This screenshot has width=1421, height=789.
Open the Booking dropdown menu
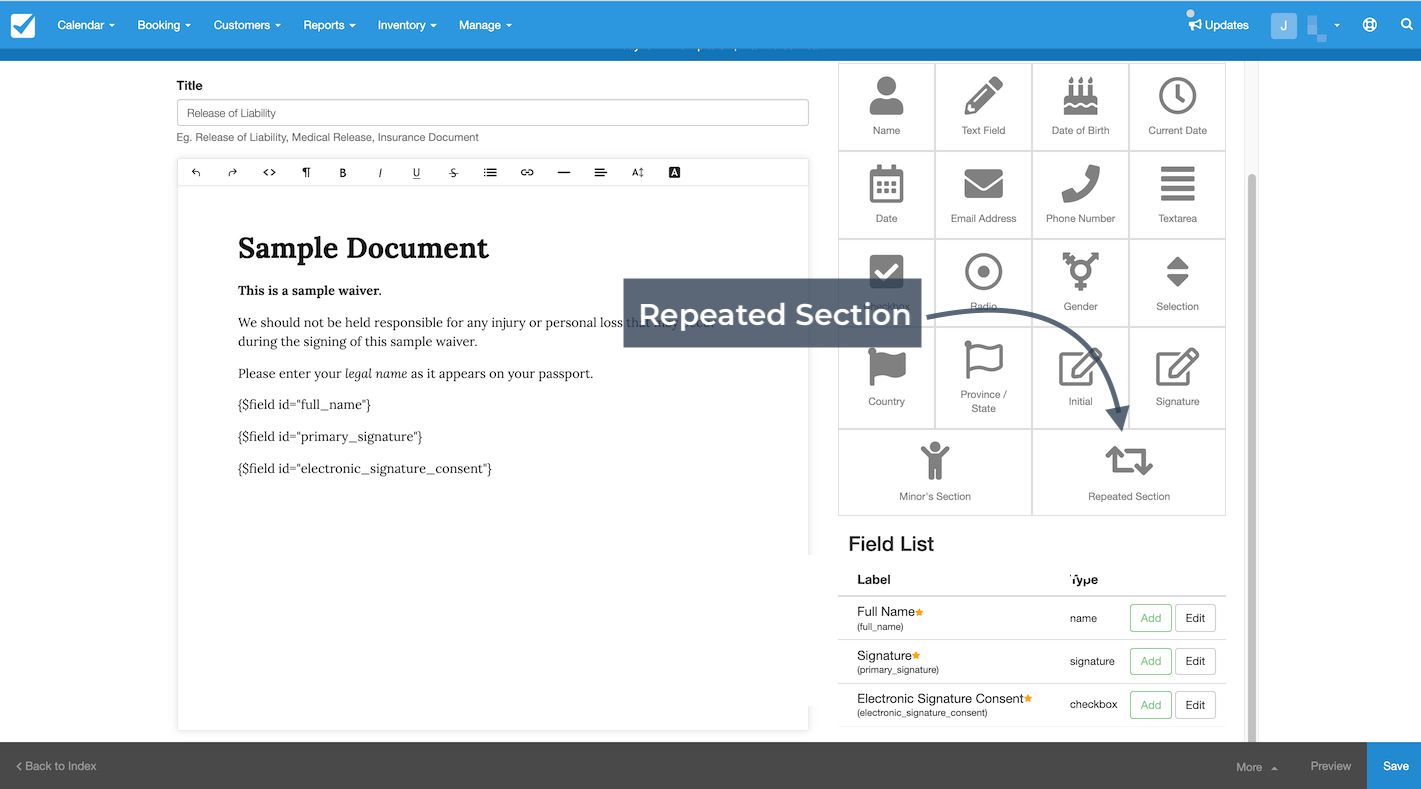(164, 25)
